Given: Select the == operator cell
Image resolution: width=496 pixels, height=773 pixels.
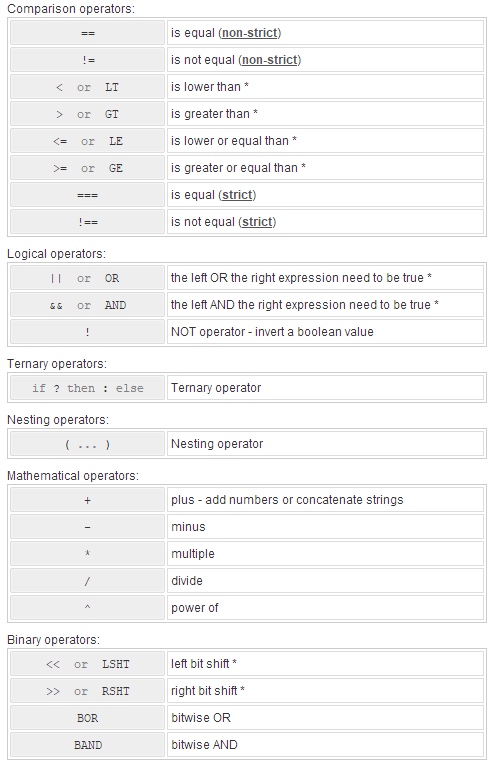Looking at the screenshot, I should pos(87,33).
